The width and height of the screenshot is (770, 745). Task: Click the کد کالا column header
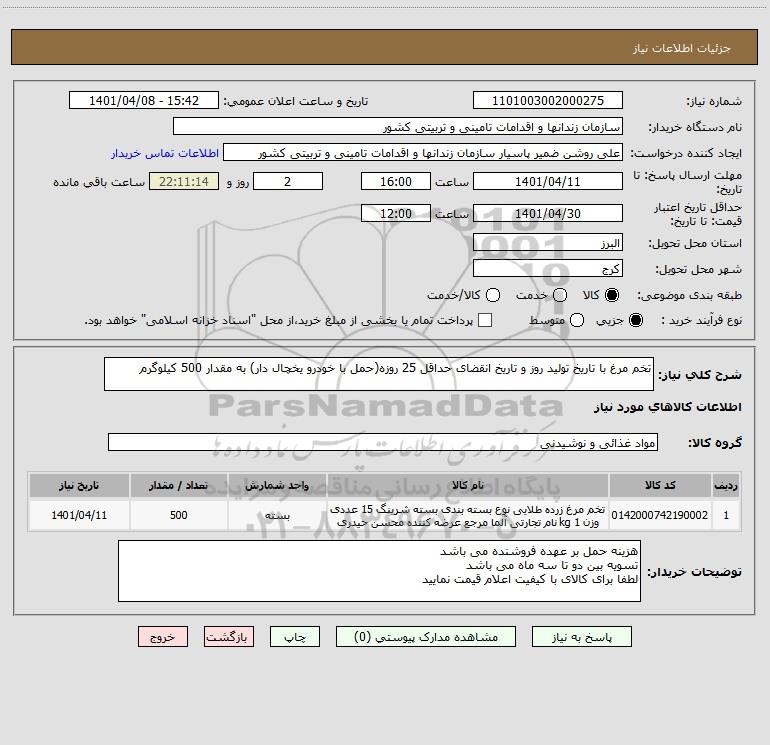[660, 485]
